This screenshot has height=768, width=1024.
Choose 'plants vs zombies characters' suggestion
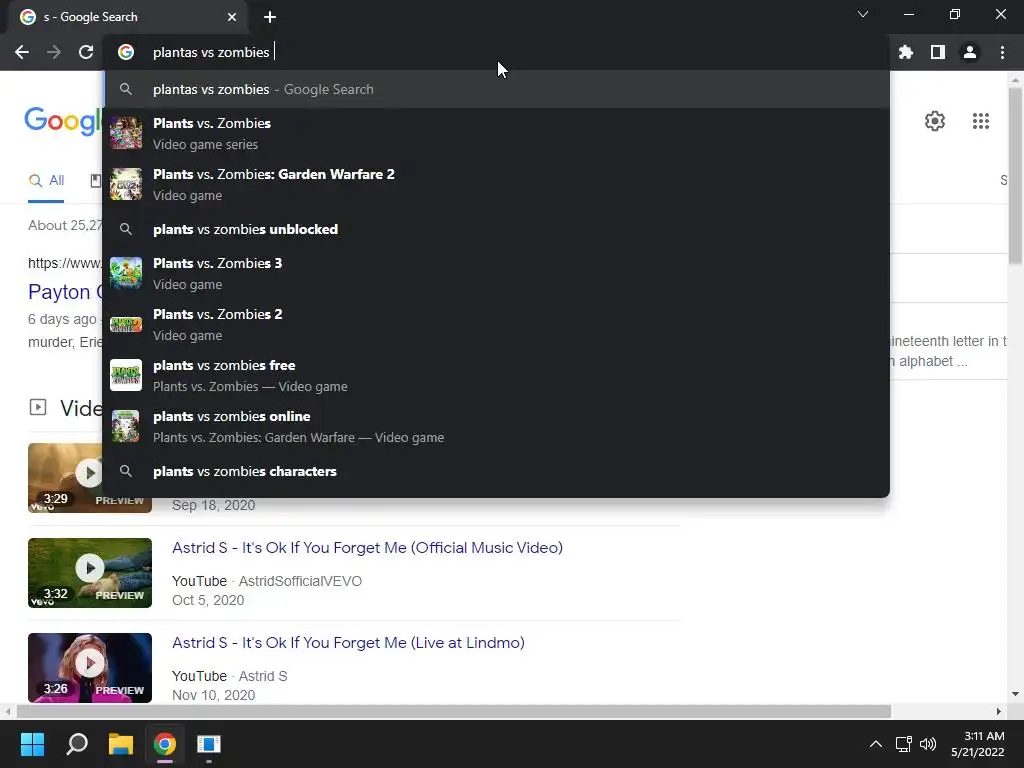[496, 471]
